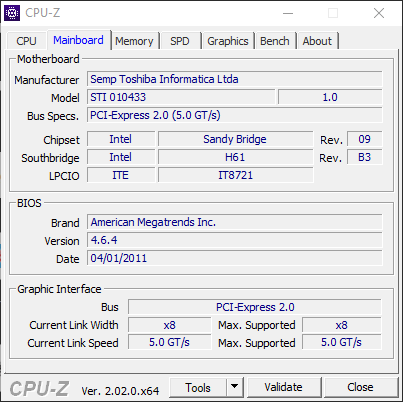Click the Current Link Width x8 field

click(x=170, y=325)
